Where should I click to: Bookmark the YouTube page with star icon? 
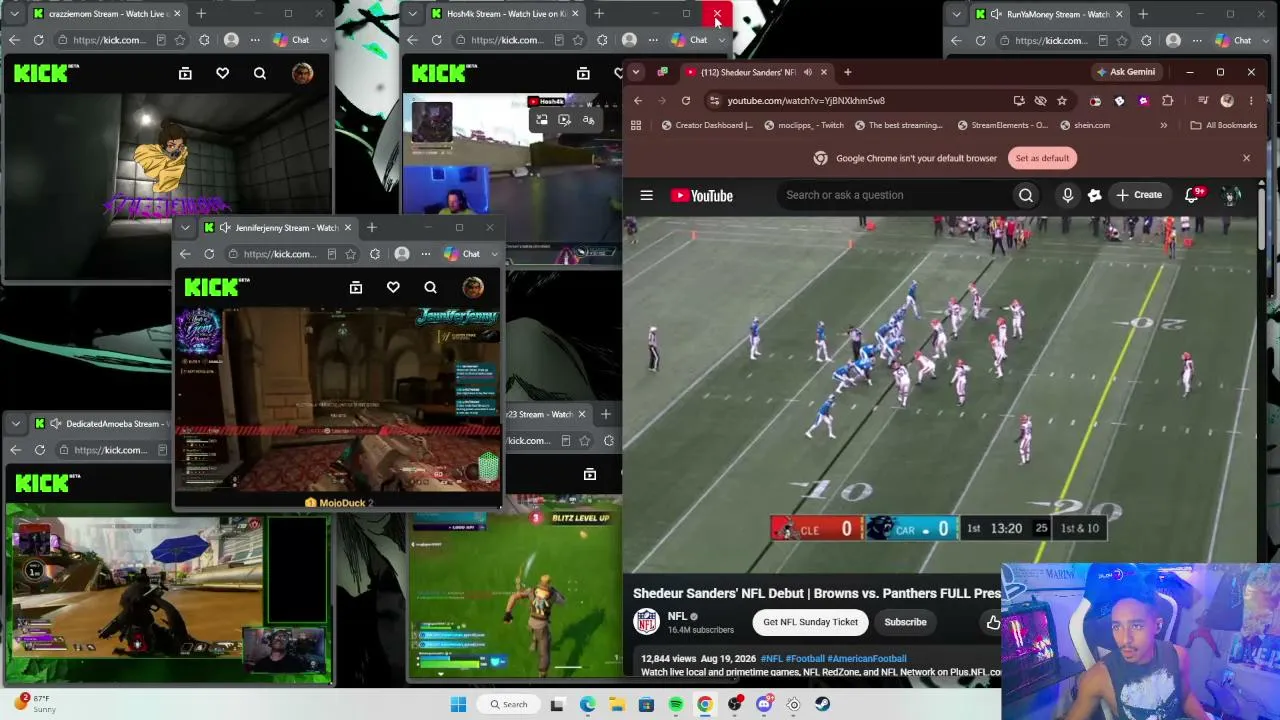1062,101
